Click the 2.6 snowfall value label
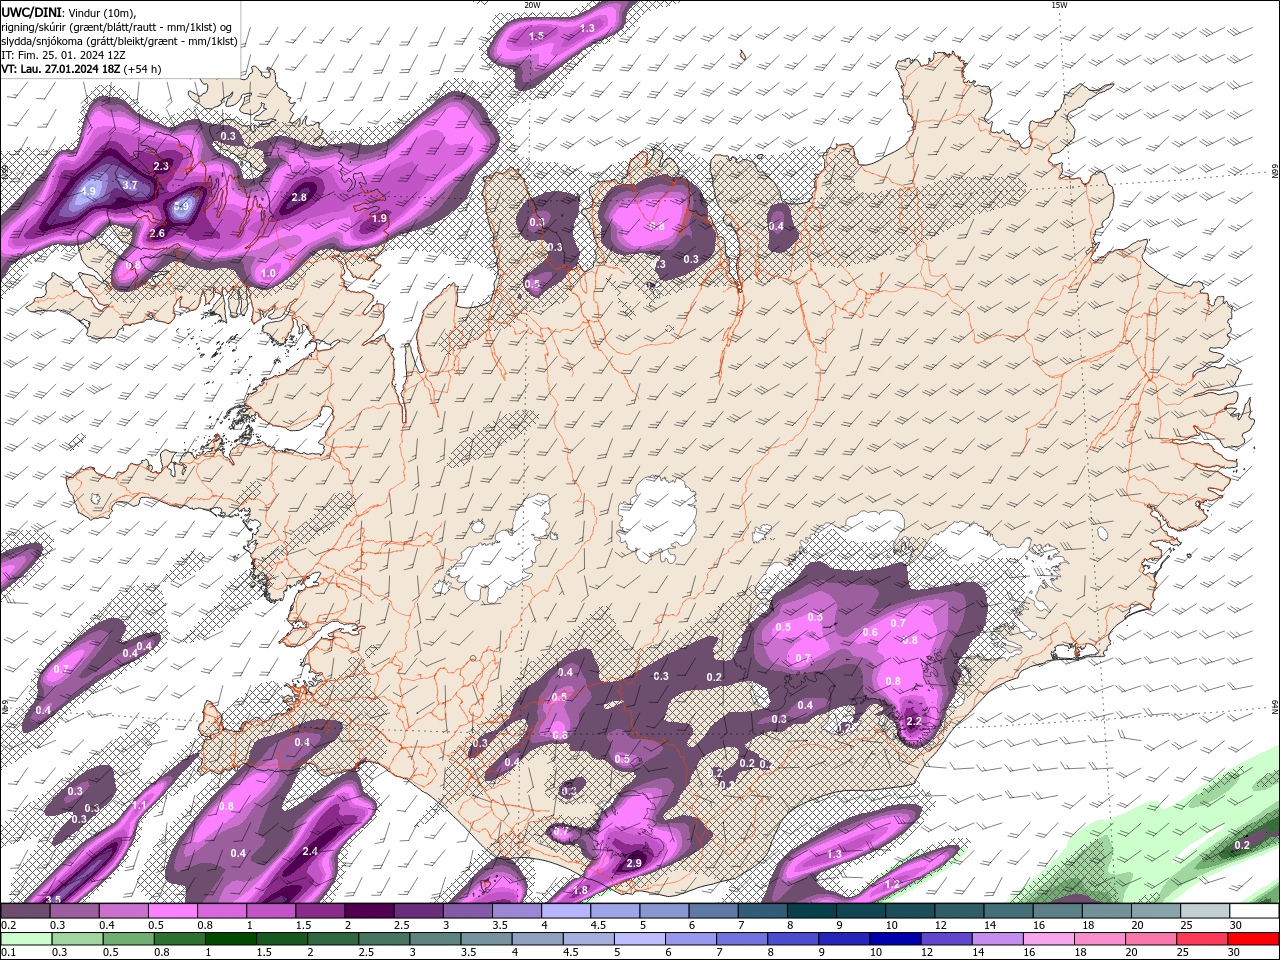The height and width of the screenshot is (960, 1280). coord(157,233)
